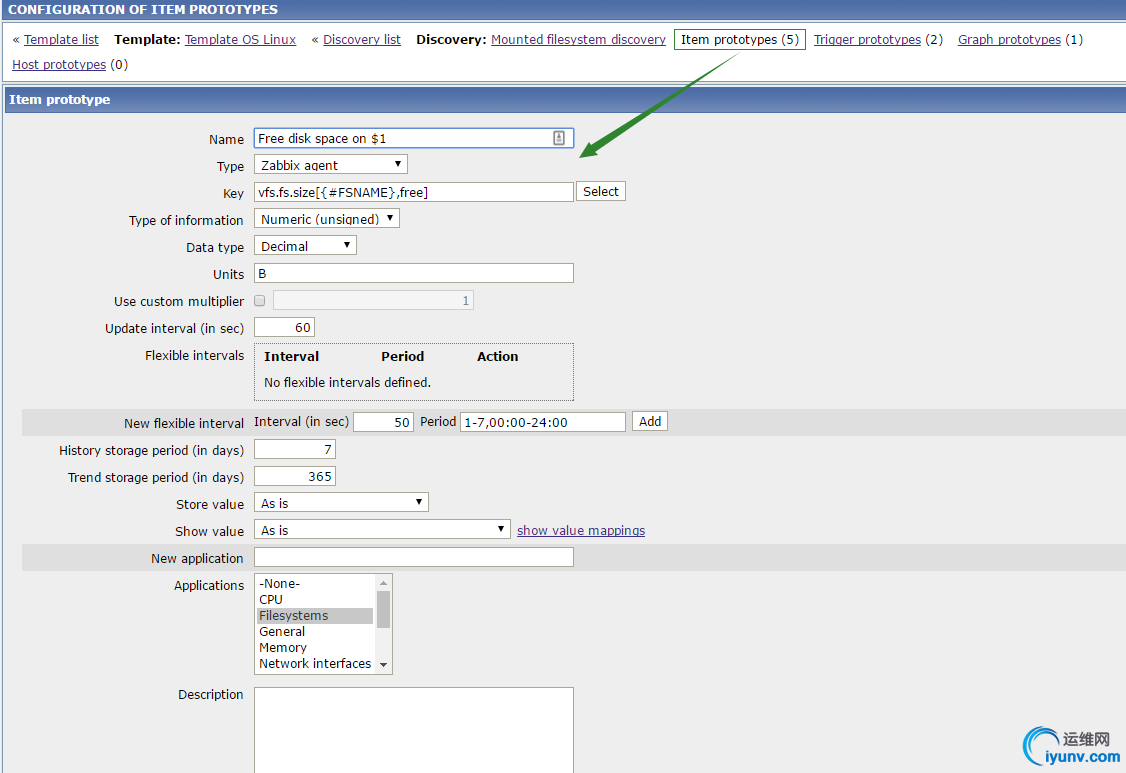This screenshot has width=1126, height=773.
Task: Edit the Trend storage period field
Action: tap(294, 476)
